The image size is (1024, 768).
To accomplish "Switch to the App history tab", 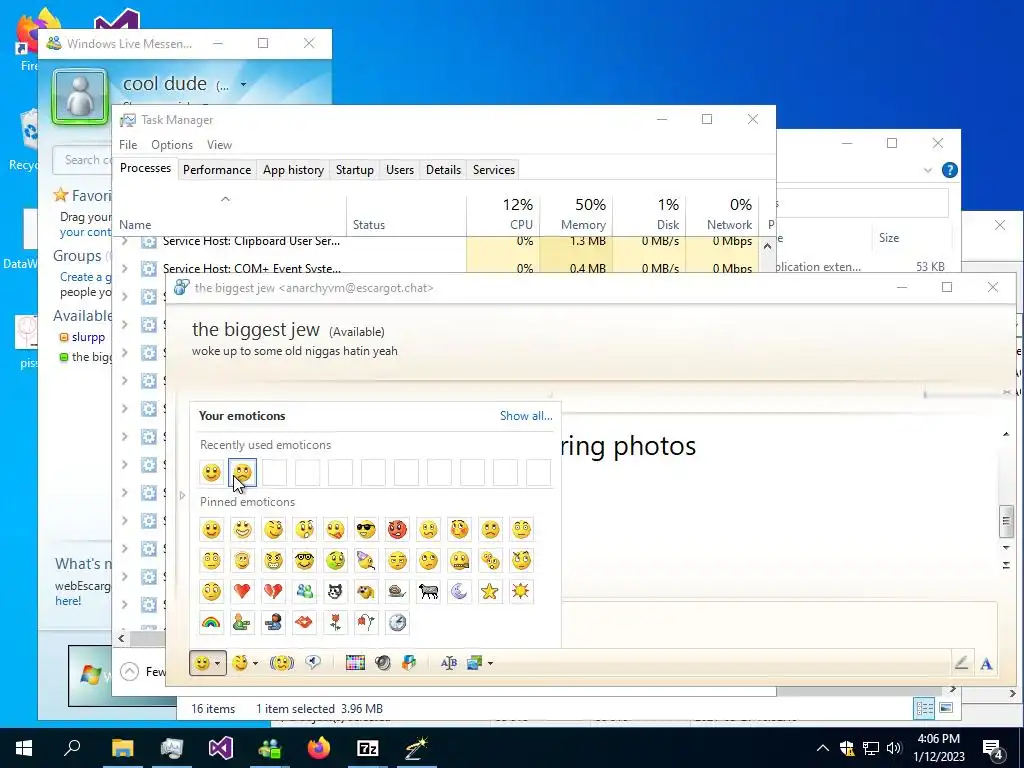I will coord(293,170).
